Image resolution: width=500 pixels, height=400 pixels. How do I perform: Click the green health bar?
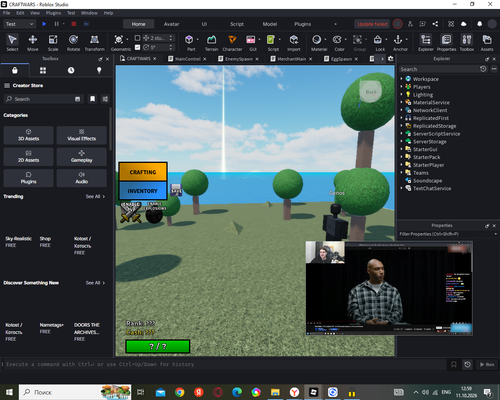tap(158, 346)
